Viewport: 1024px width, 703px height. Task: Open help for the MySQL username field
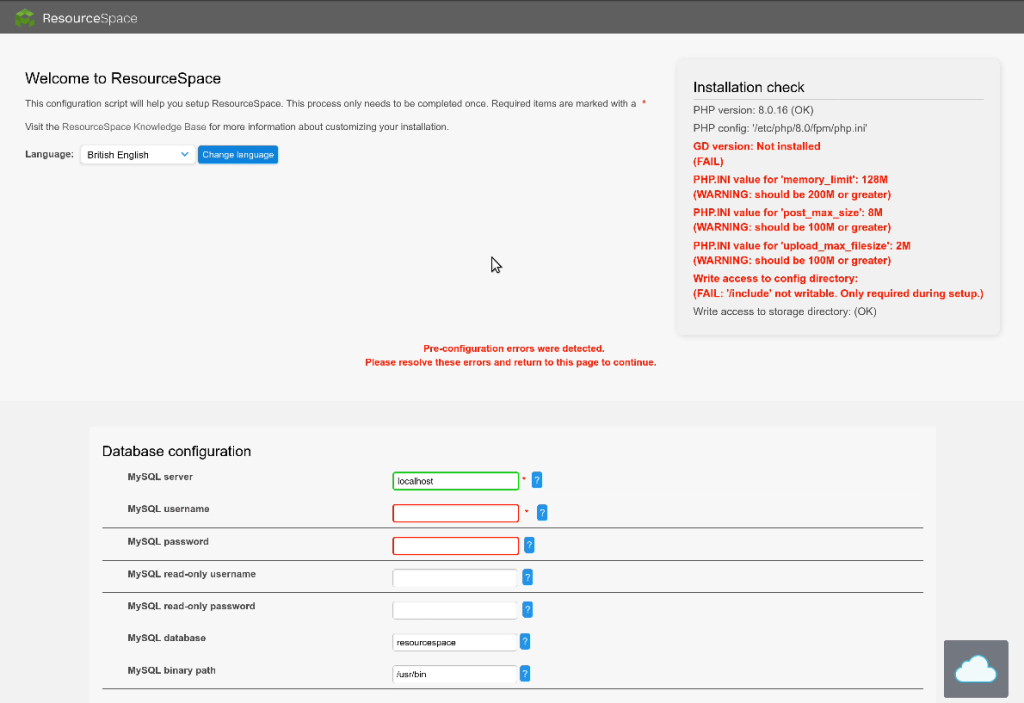541,512
